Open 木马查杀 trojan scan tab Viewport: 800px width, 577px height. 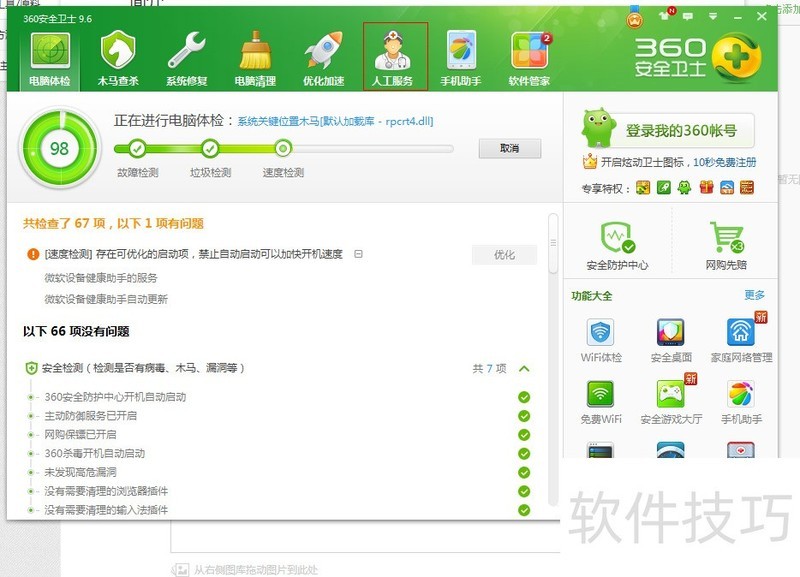(x=118, y=59)
